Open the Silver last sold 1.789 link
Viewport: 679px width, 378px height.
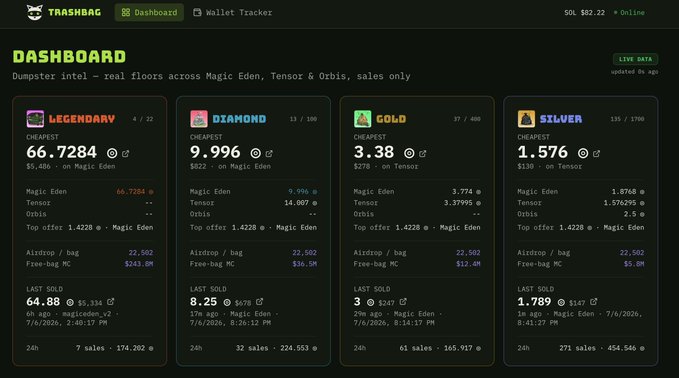pos(594,301)
